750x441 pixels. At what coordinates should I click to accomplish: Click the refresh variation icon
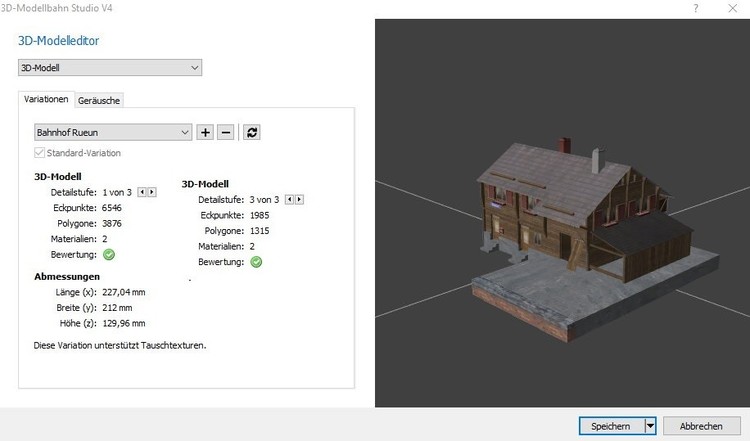(252, 132)
